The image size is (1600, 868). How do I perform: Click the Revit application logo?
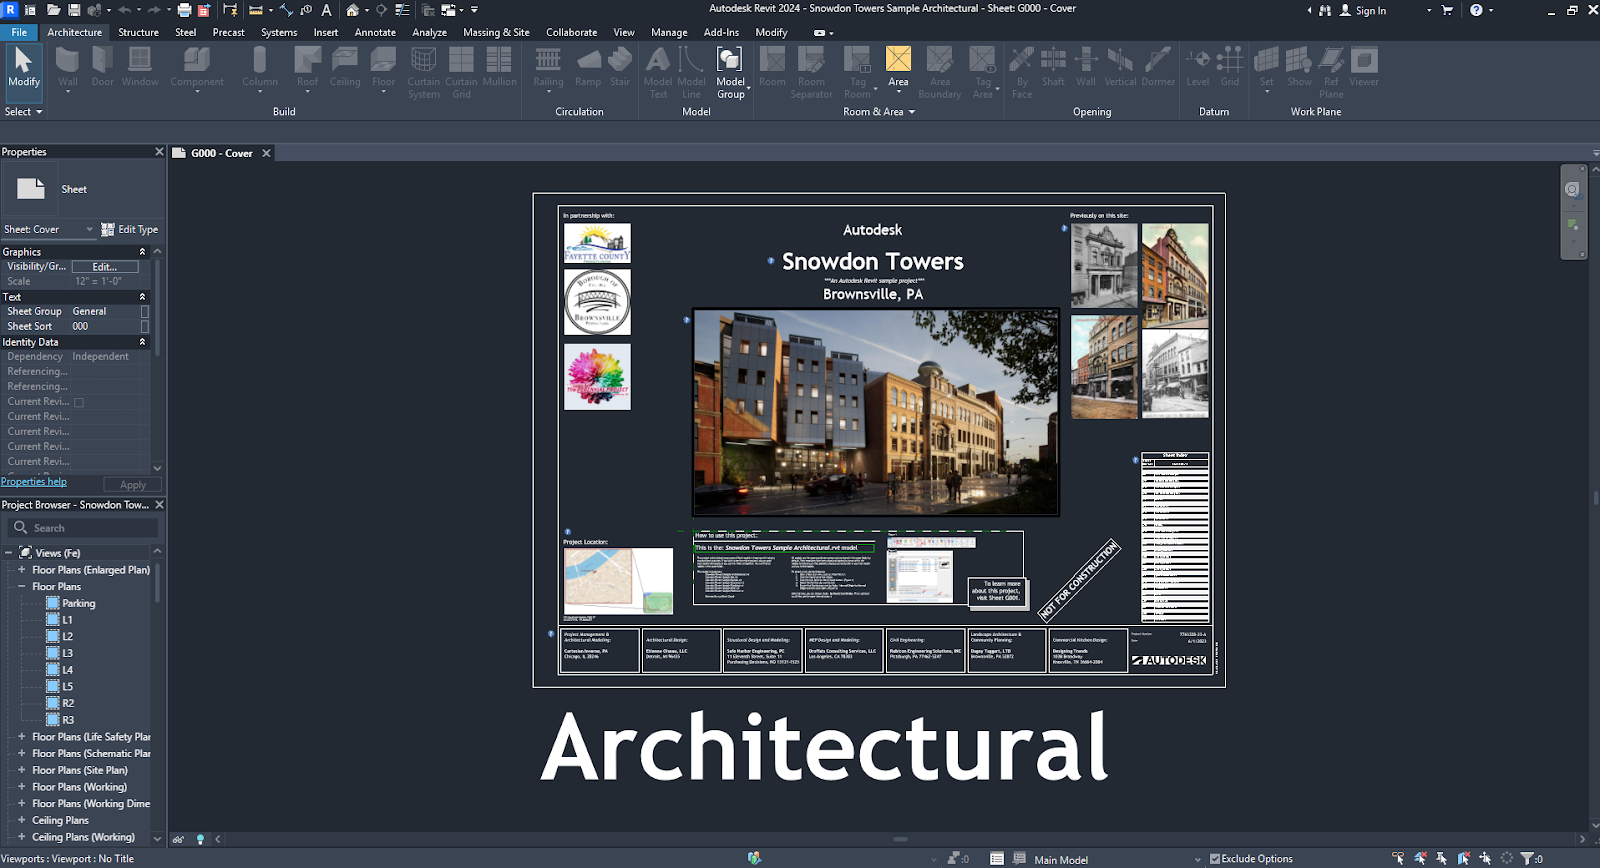[9, 9]
